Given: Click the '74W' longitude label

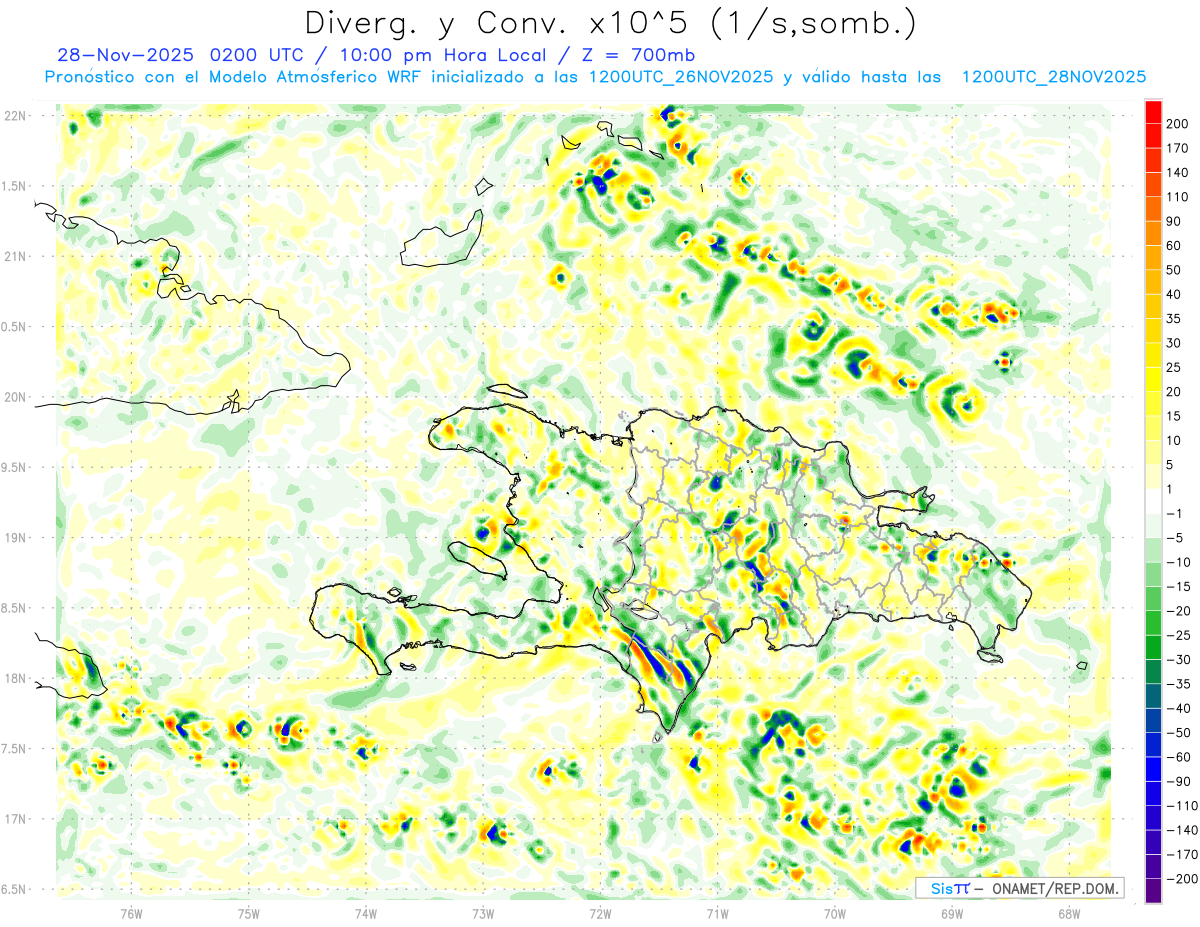Looking at the screenshot, I should pyautogui.click(x=366, y=913).
